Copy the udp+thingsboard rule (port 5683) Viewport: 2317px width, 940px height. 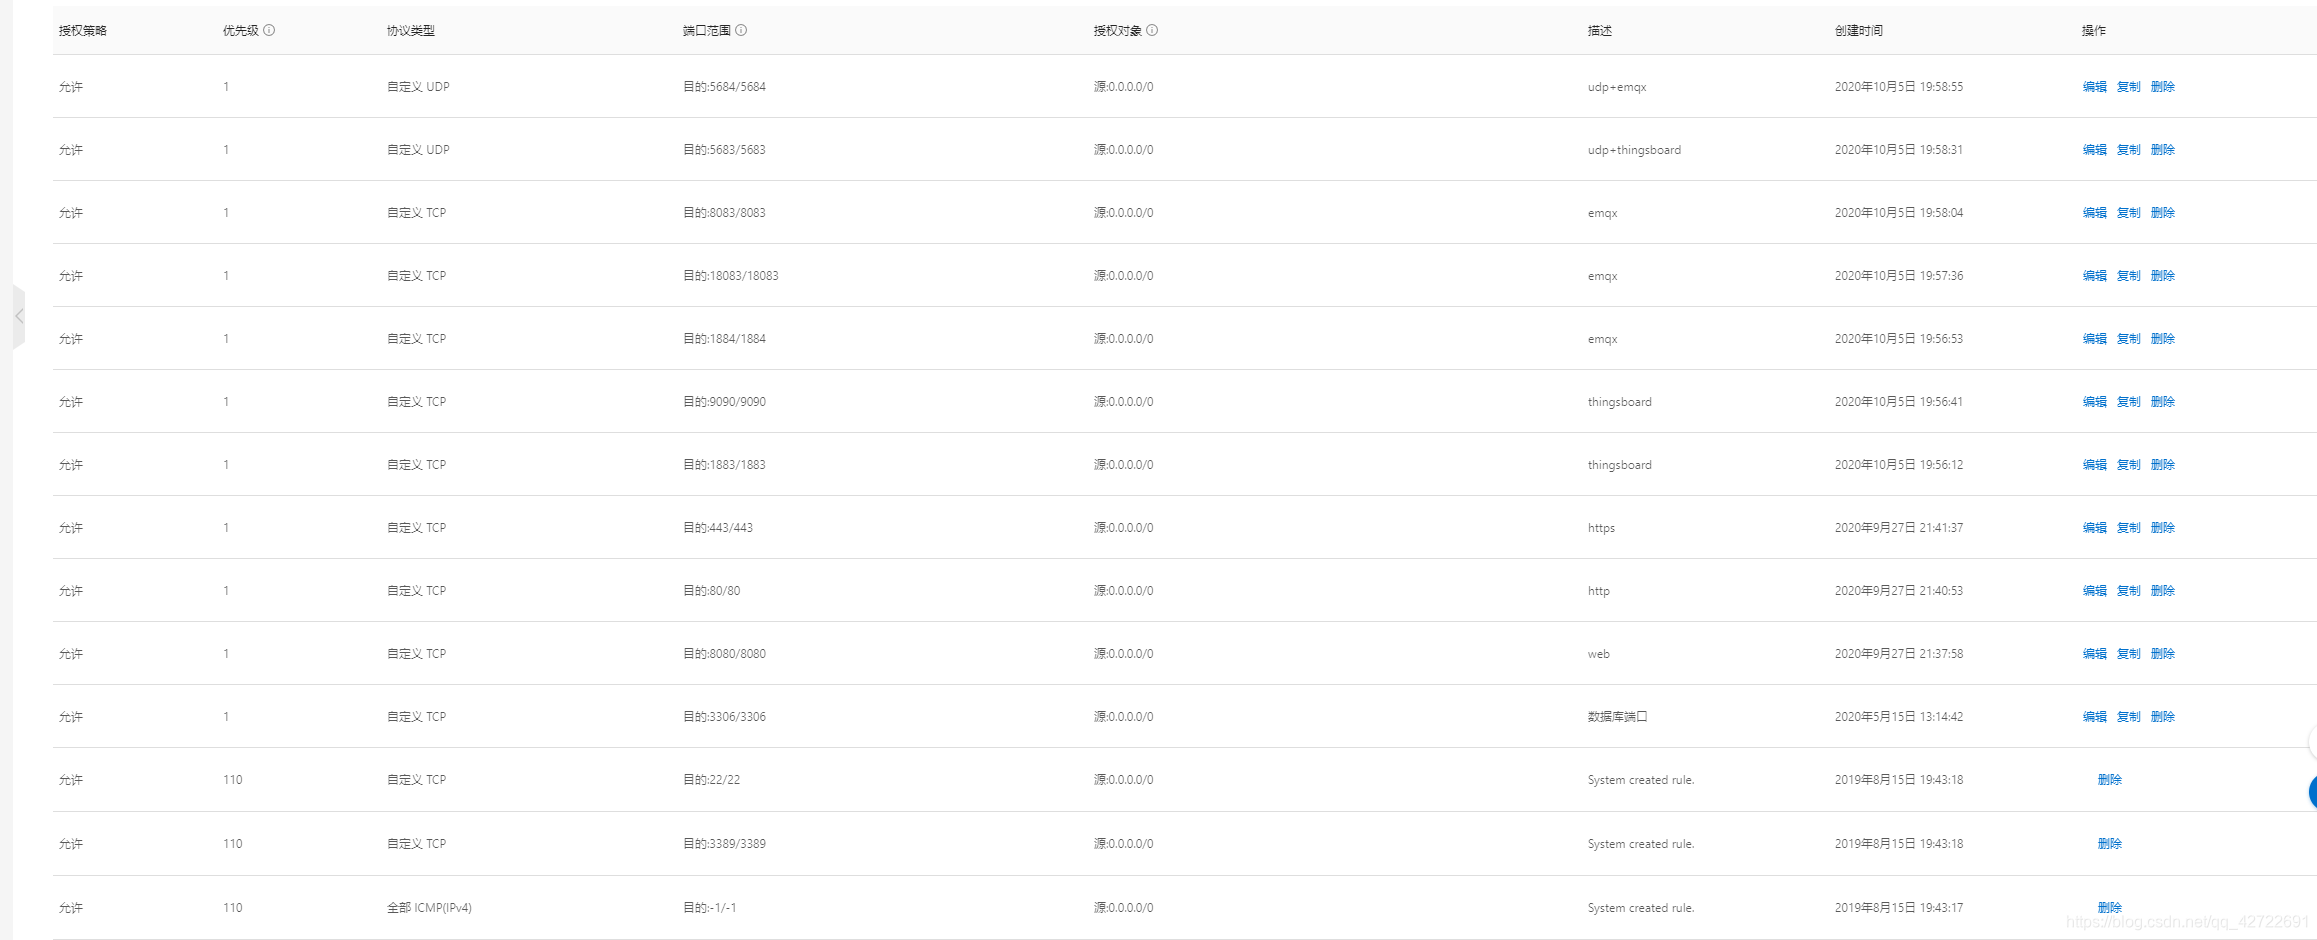point(2128,150)
